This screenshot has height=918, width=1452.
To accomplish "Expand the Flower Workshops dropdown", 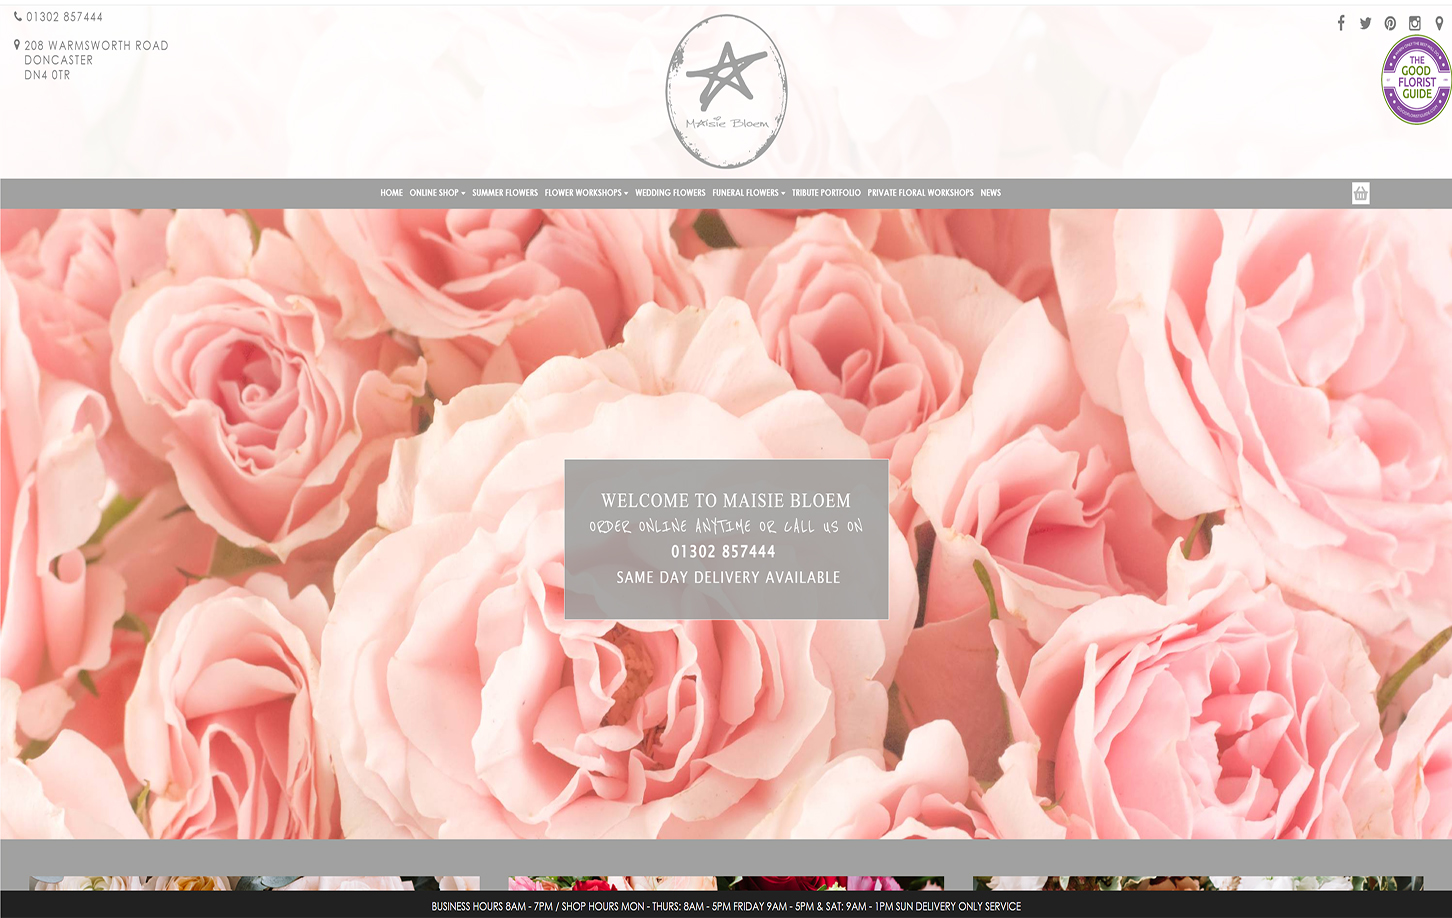I will coord(586,193).
